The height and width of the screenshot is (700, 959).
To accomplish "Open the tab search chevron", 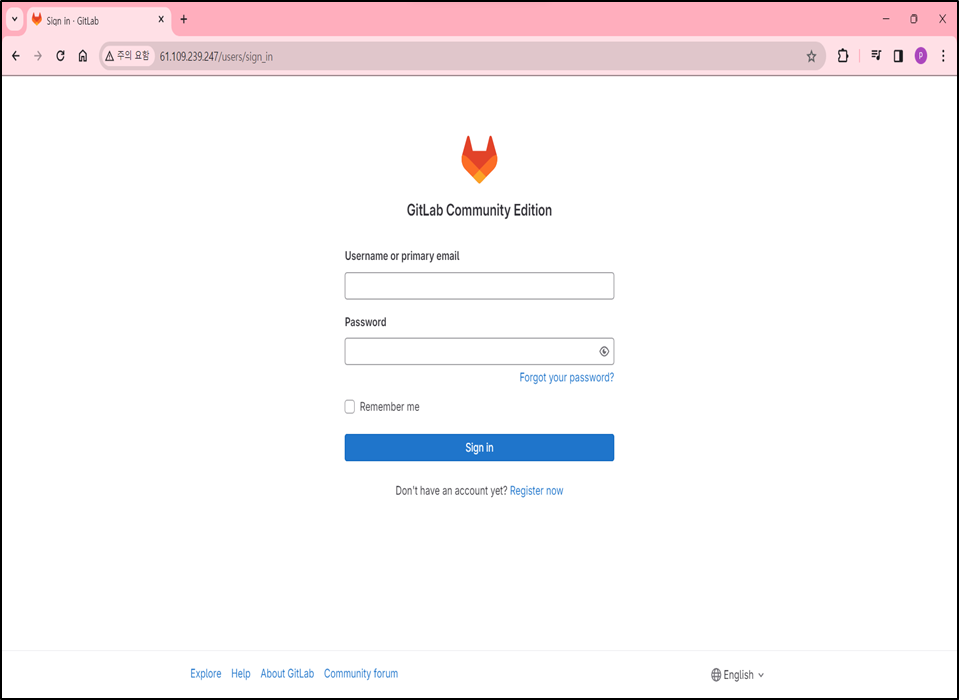I will click(x=15, y=20).
